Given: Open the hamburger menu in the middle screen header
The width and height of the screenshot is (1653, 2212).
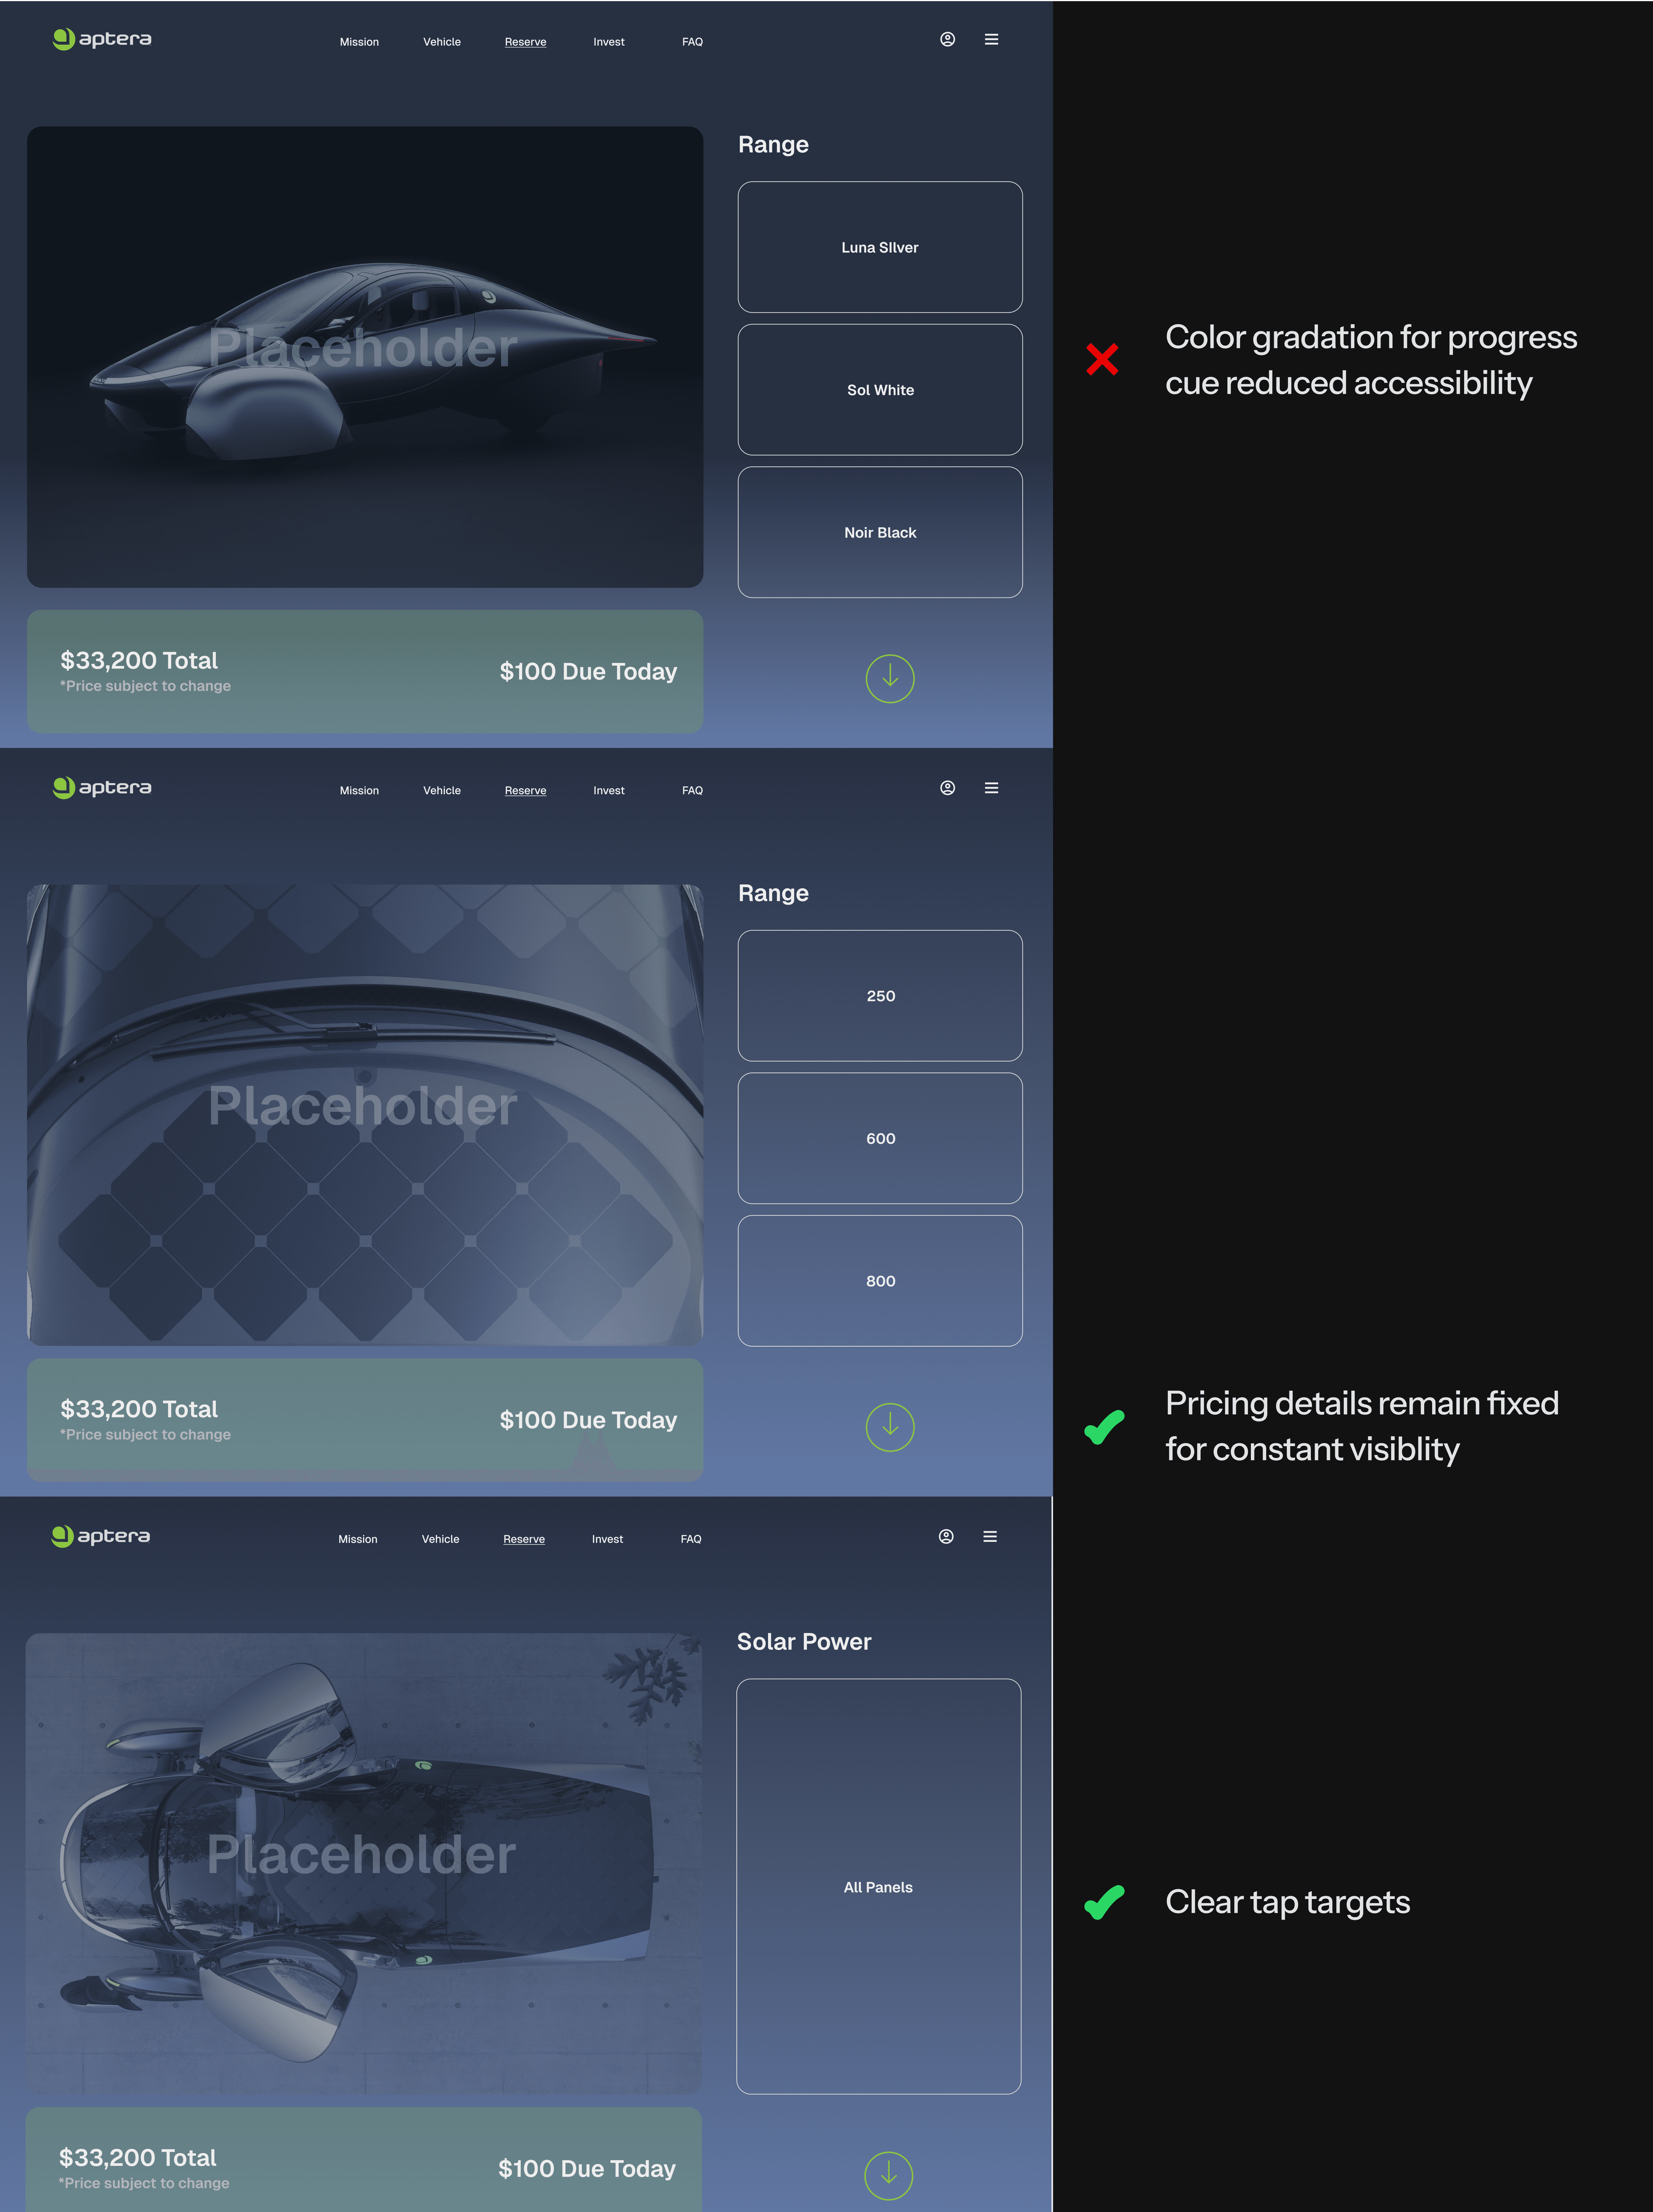Looking at the screenshot, I should point(991,788).
